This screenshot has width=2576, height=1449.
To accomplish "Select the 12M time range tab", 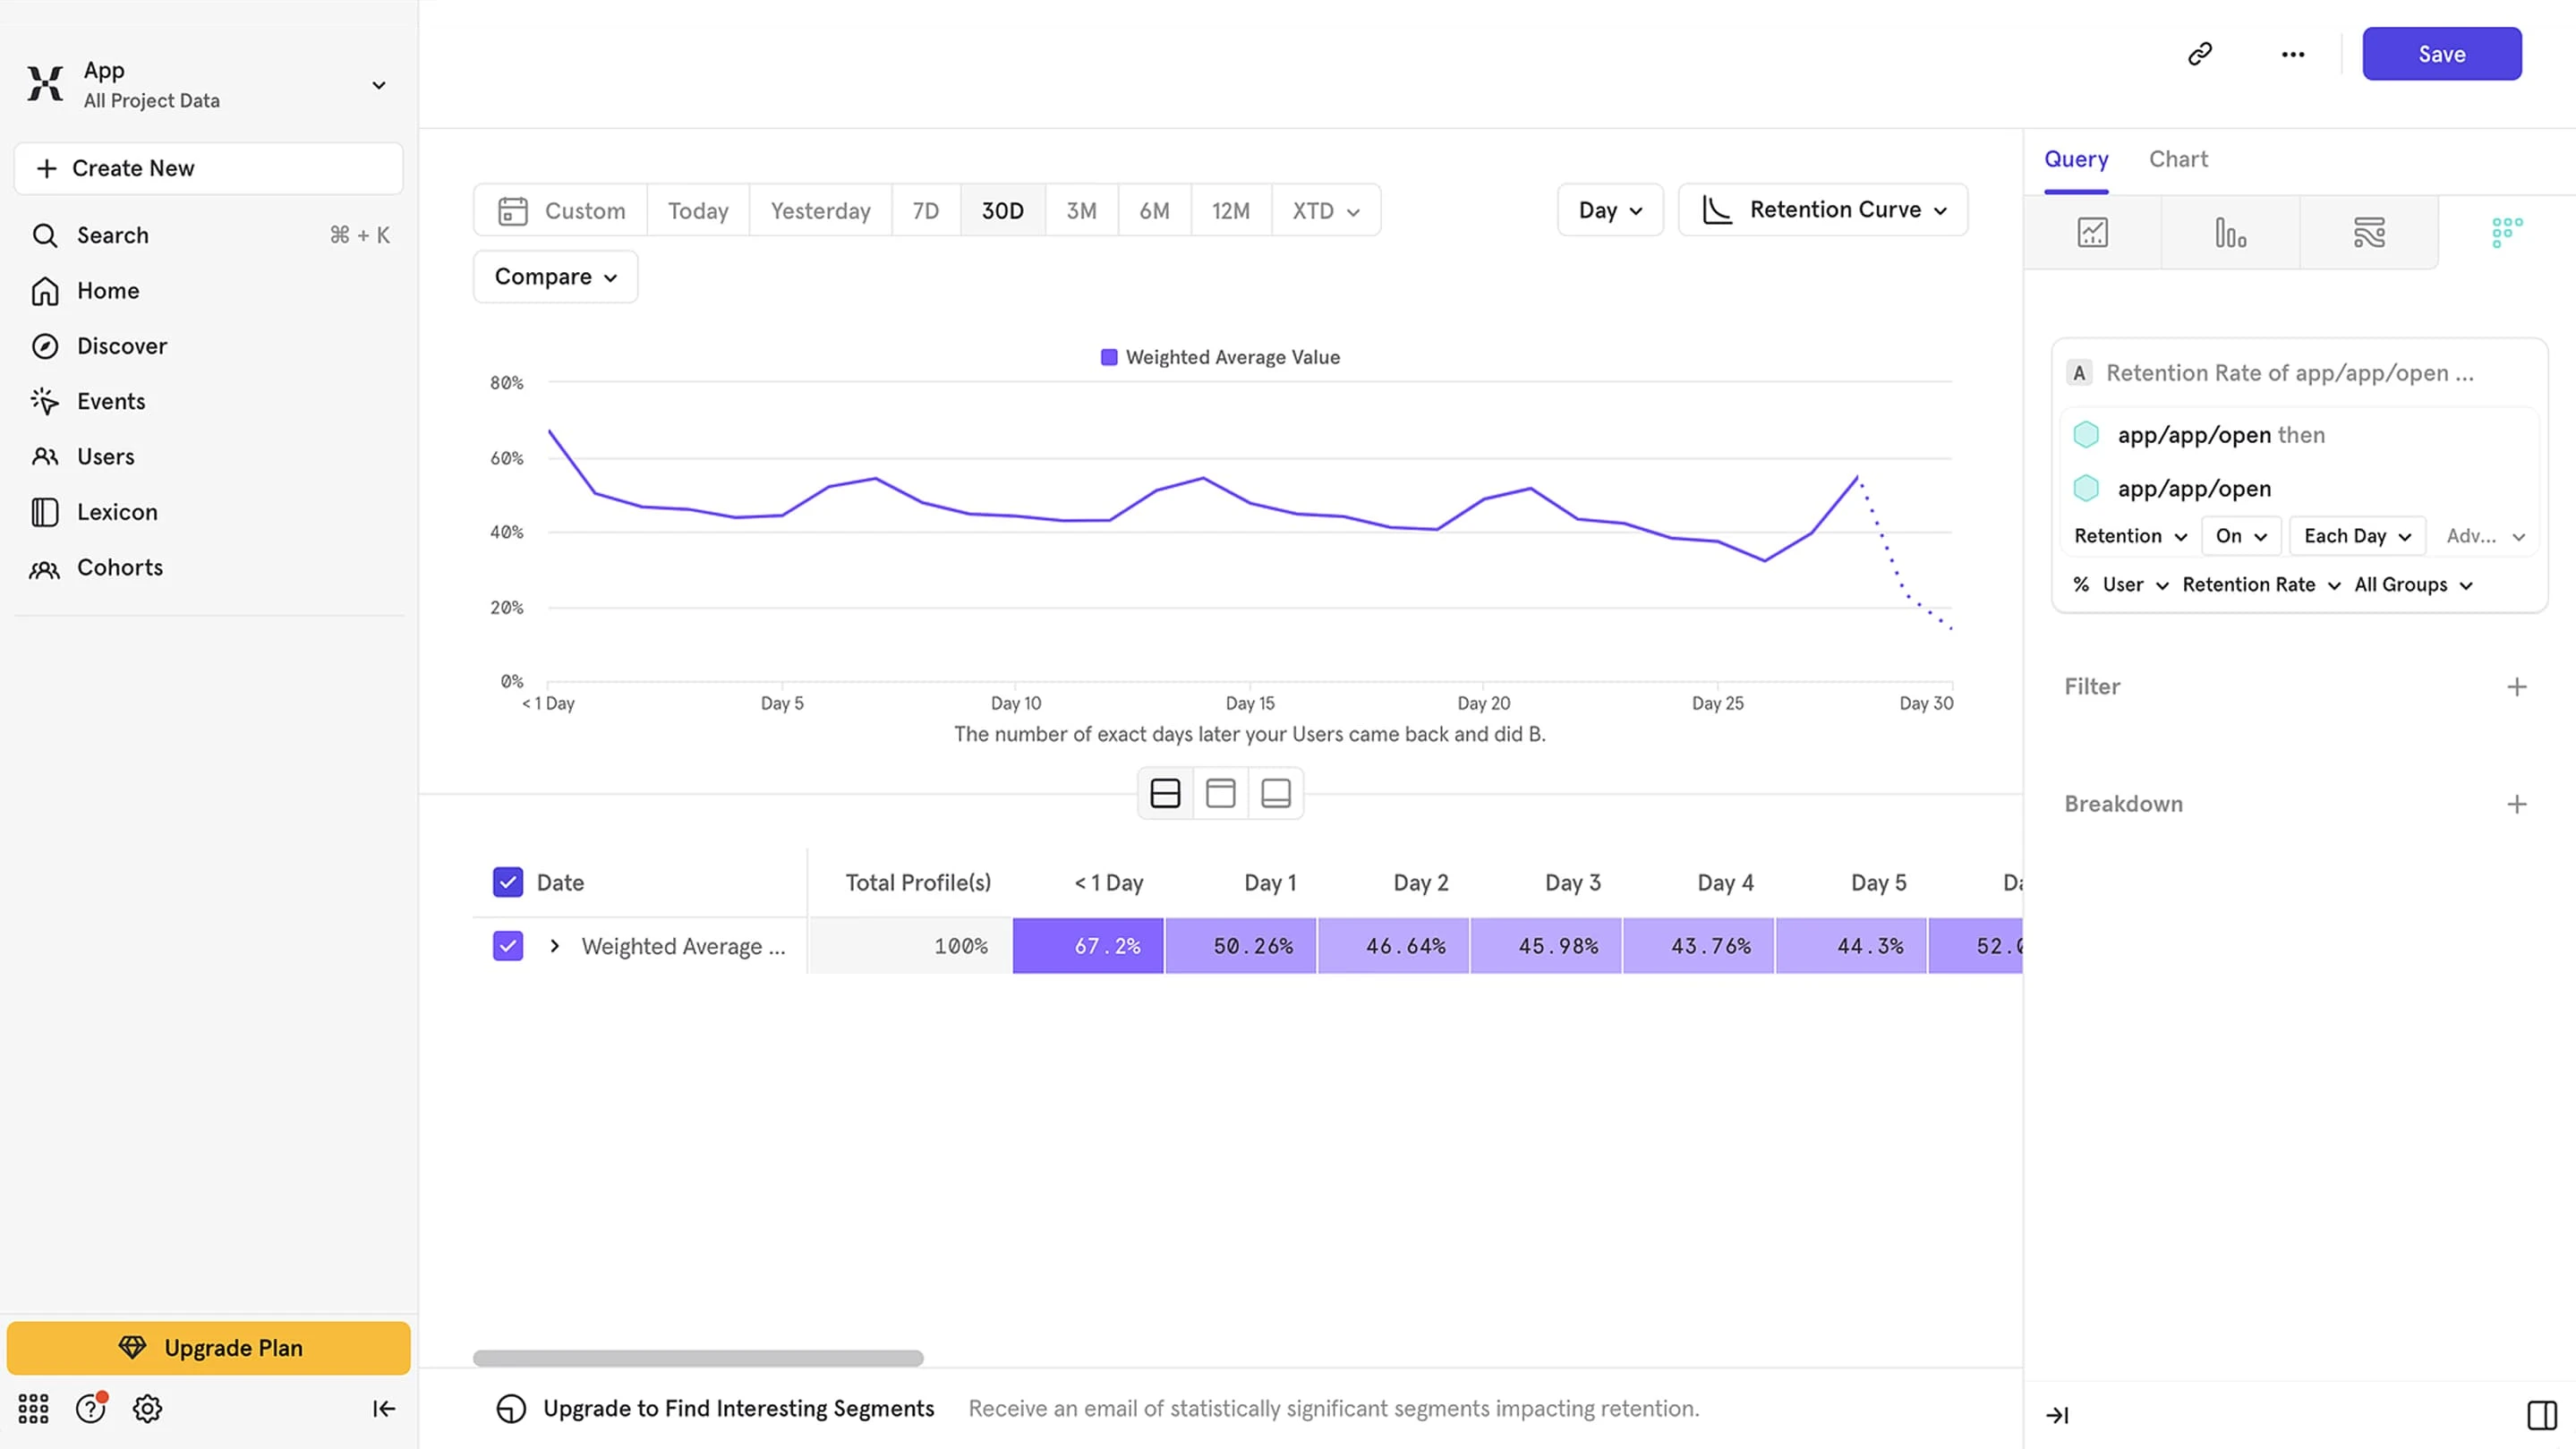I will (1231, 210).
